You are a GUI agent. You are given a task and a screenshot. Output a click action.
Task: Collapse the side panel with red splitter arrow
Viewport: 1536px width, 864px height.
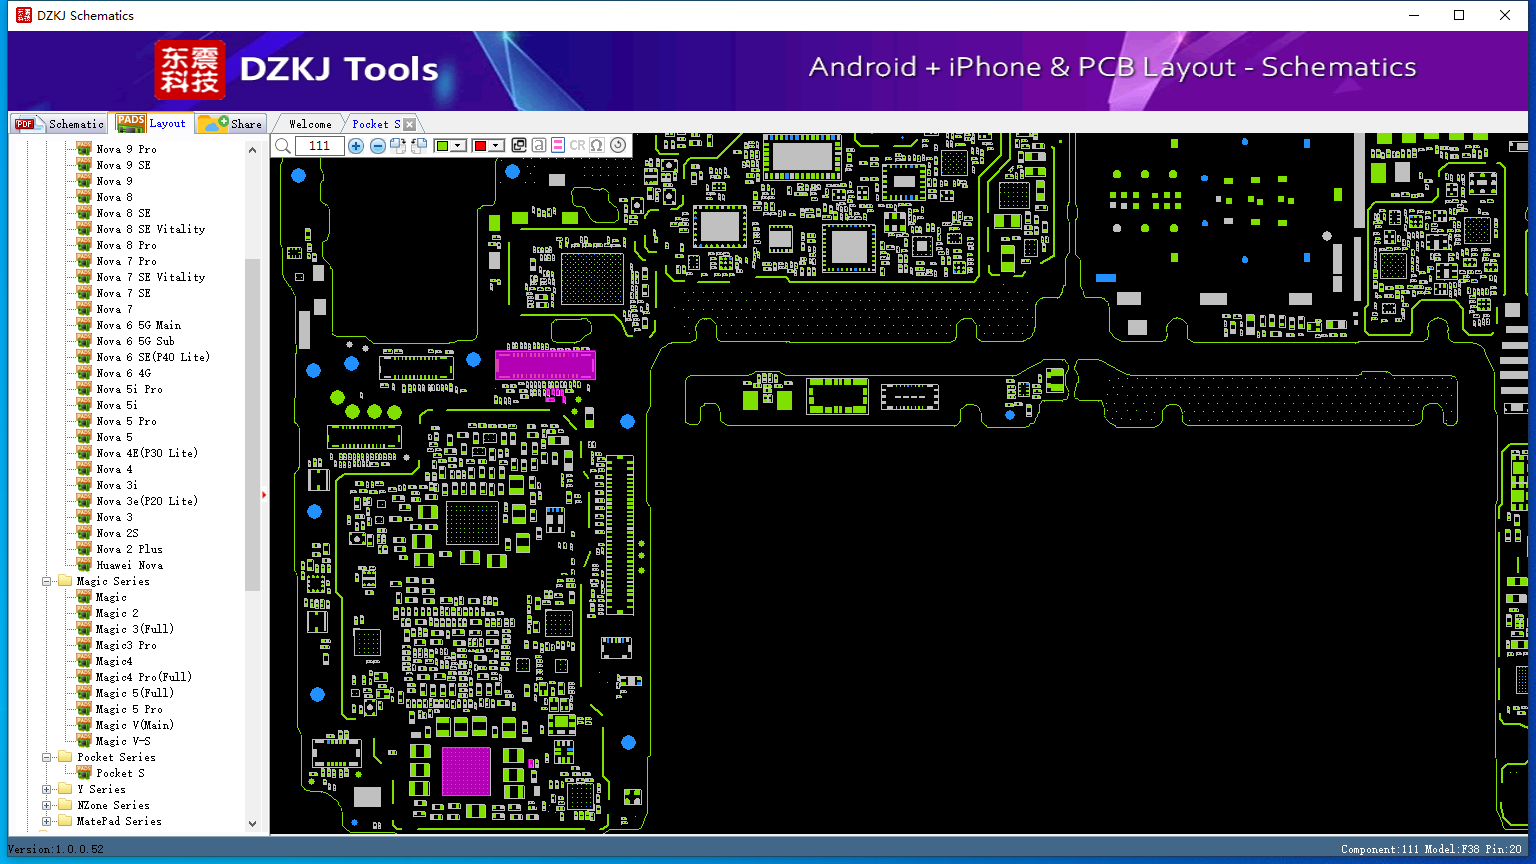(264, 494)
